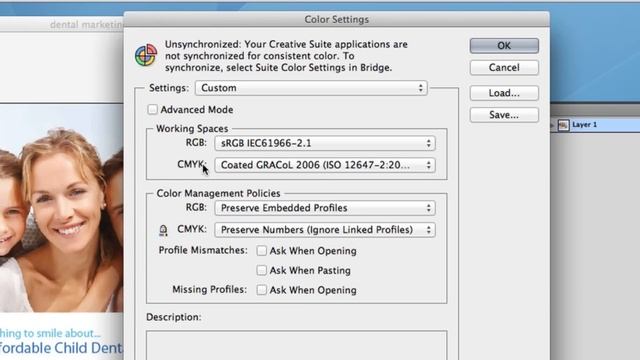Click the Unsynchronized message text
The image size is (640, 360).
[x=286, y=56]
